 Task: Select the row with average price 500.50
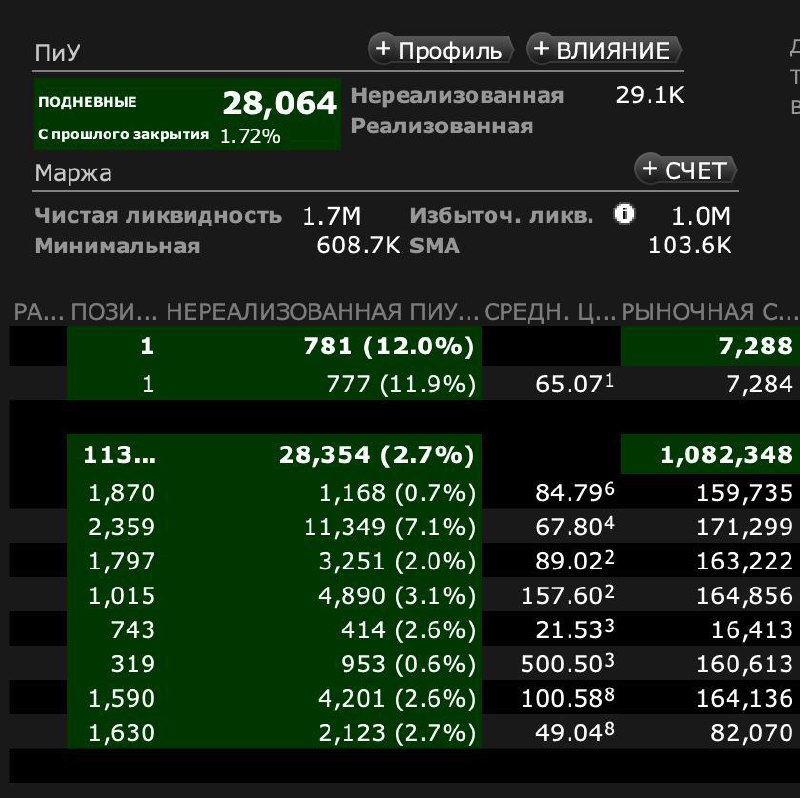pyautogui.click(x=405, y=663)
